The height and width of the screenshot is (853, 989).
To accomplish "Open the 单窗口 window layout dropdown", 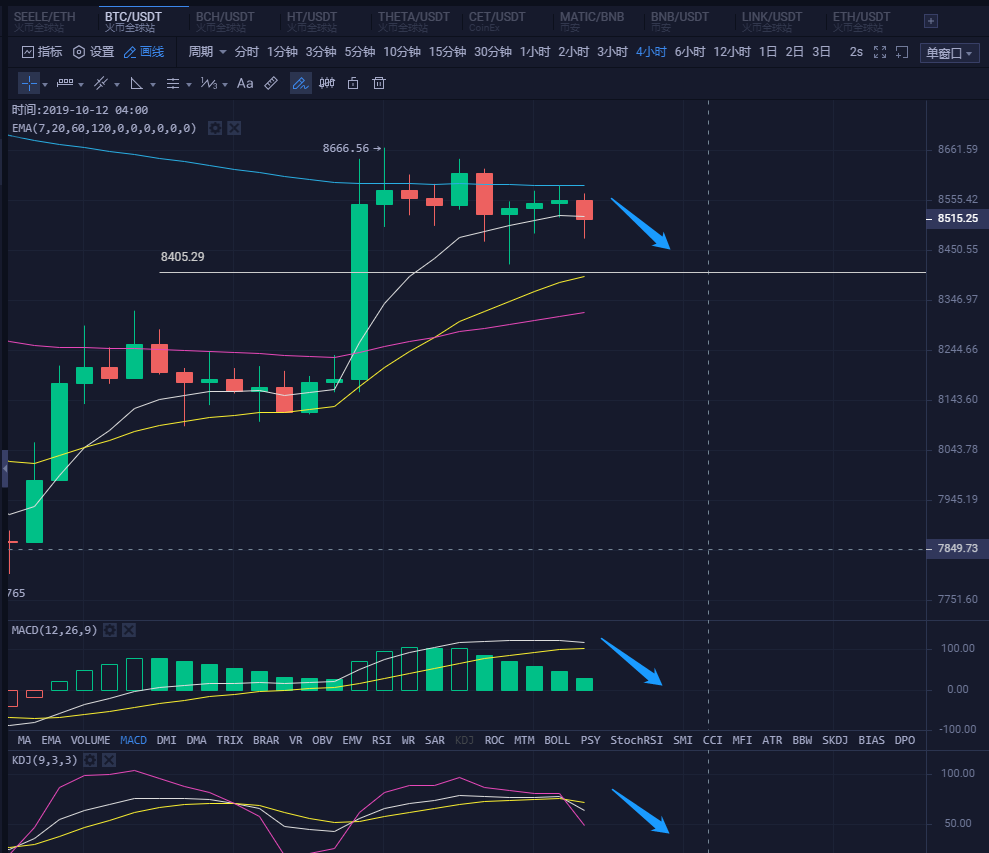I will click(949, 53).
